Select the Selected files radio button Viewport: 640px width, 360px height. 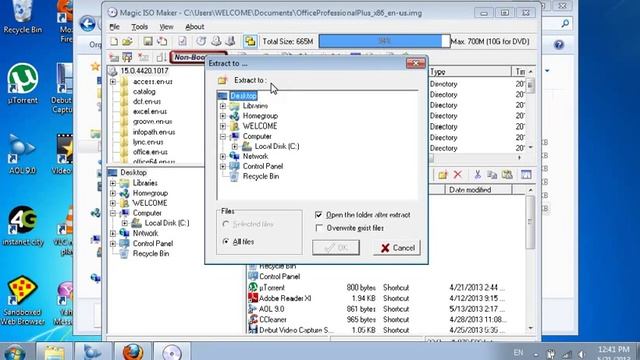coord(226,224)
